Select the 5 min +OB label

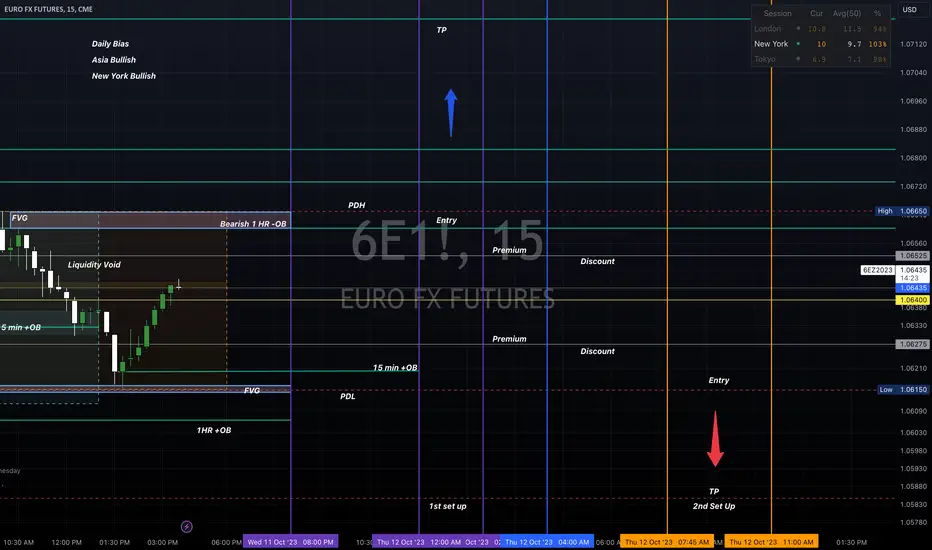coord(21,328)
